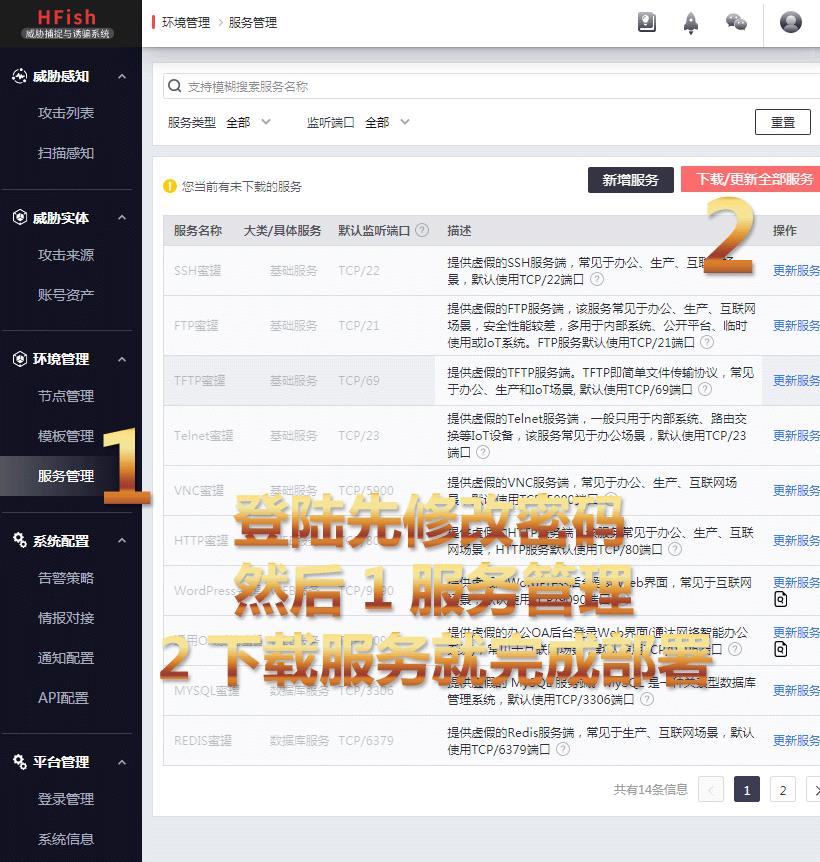Open the 服务类型 filter dropdown
This screenshot has height=862, width=820.
coord(248,122)
